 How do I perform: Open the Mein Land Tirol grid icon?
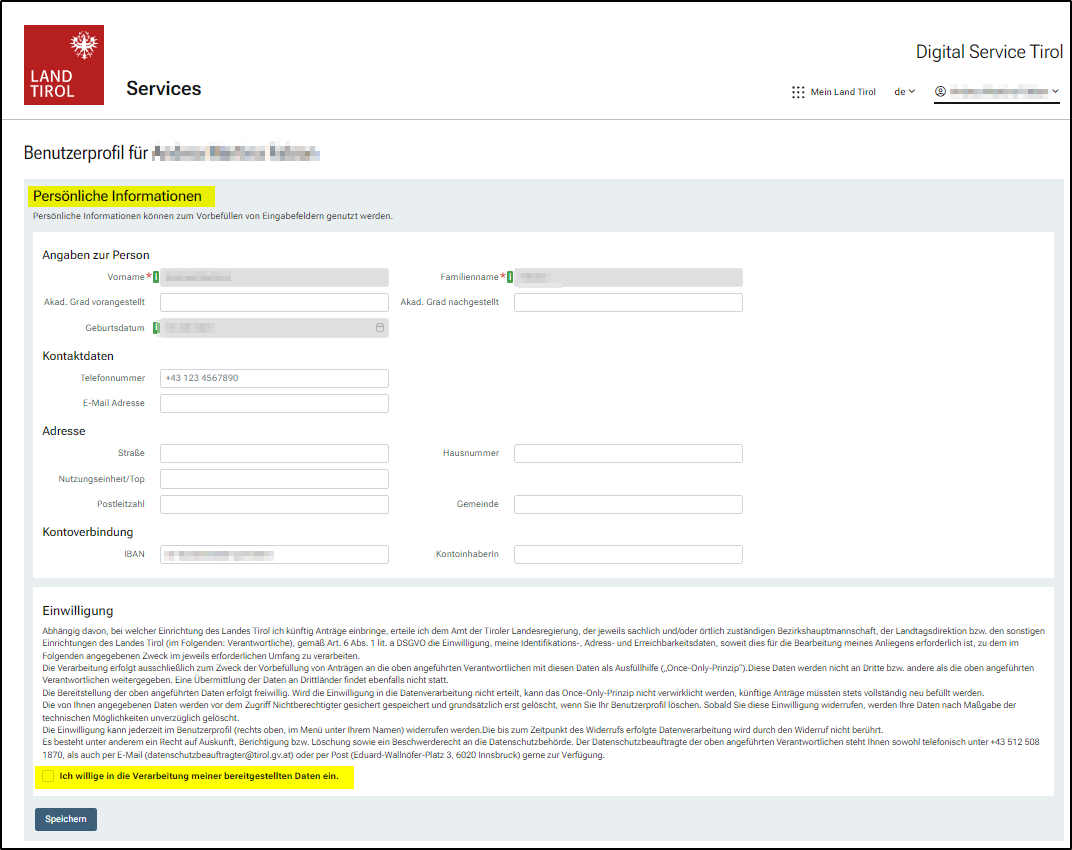pos(798,92)
